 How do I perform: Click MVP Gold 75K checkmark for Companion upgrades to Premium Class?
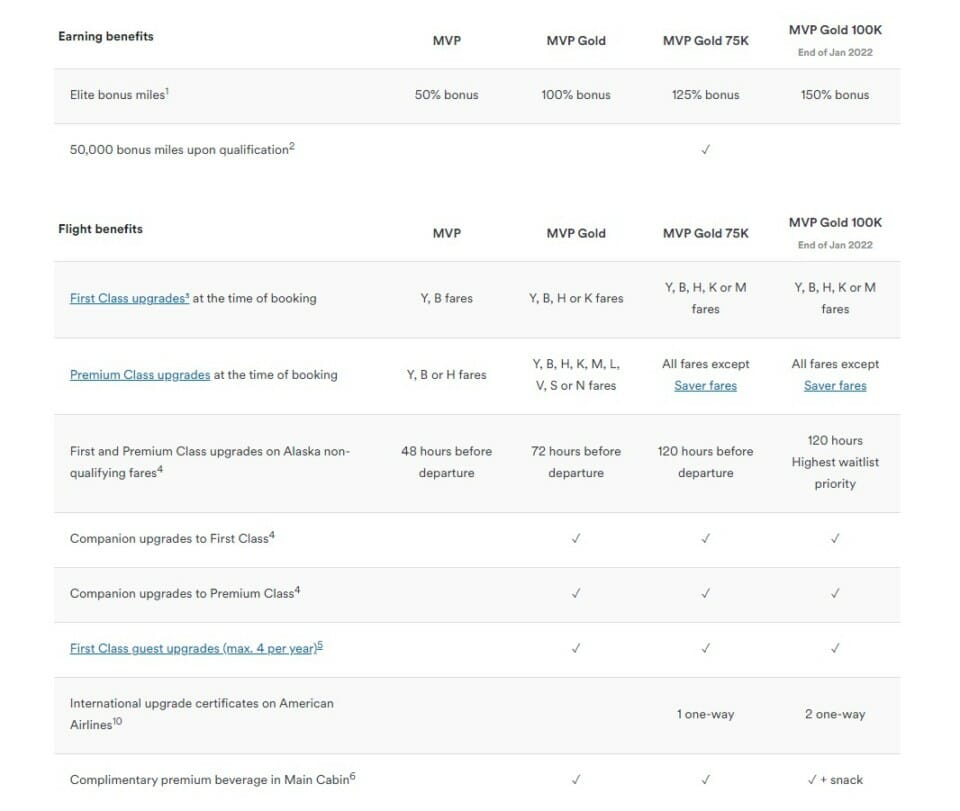[x=705, y=593]
